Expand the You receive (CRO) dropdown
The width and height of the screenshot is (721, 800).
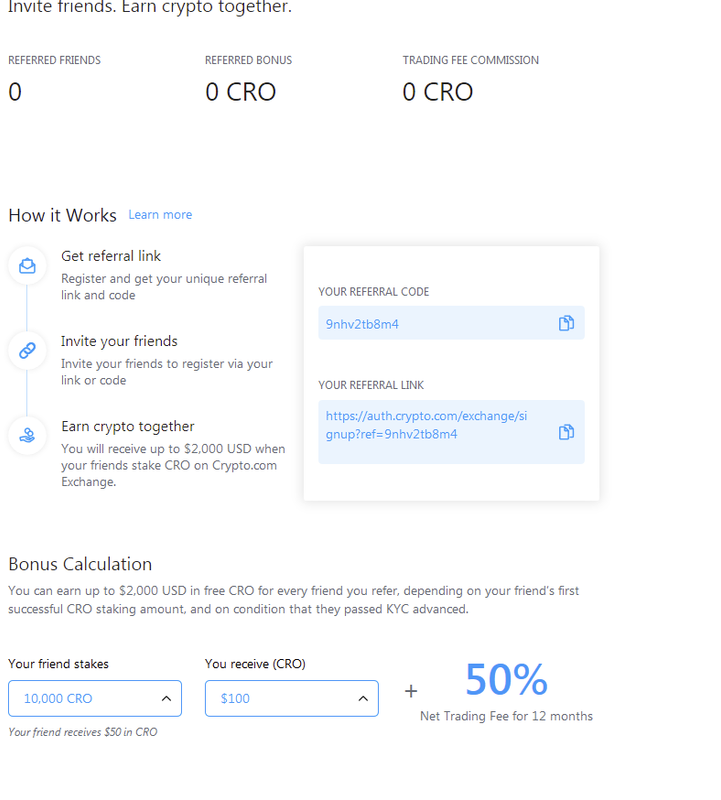click(291, 698)
